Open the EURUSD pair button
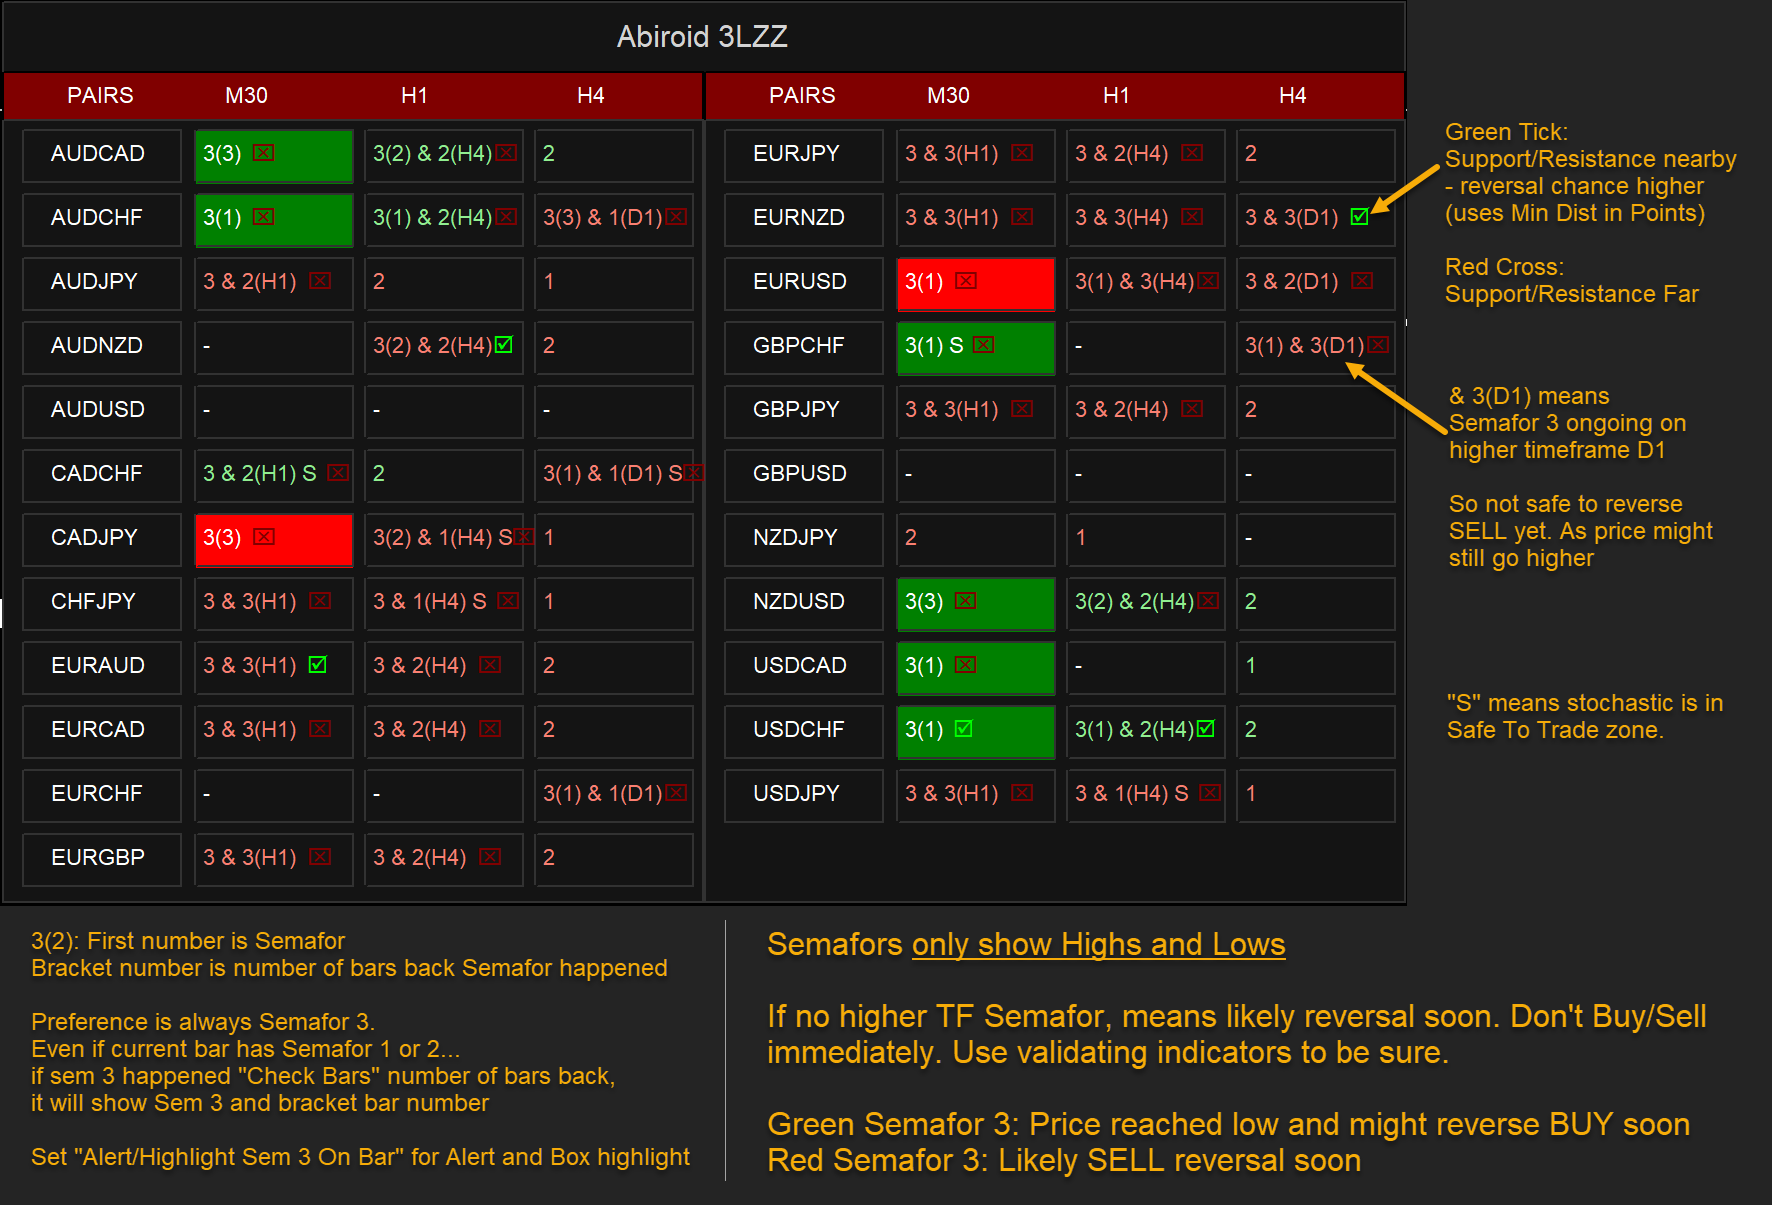The height and width of the screenshot is (1205, 1772). [x=804, y=283]
